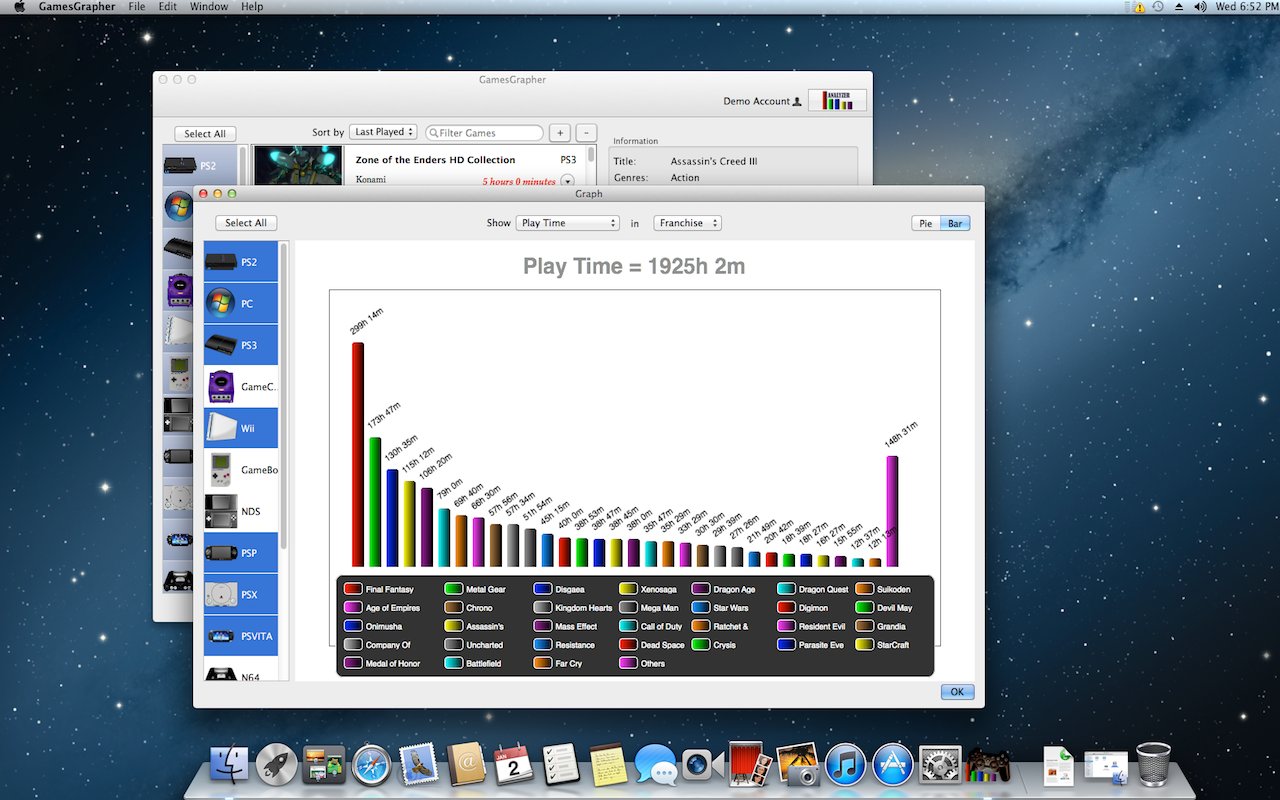
Task: Select the Windows PC icon in main window
Action: [x=179, y=207]
